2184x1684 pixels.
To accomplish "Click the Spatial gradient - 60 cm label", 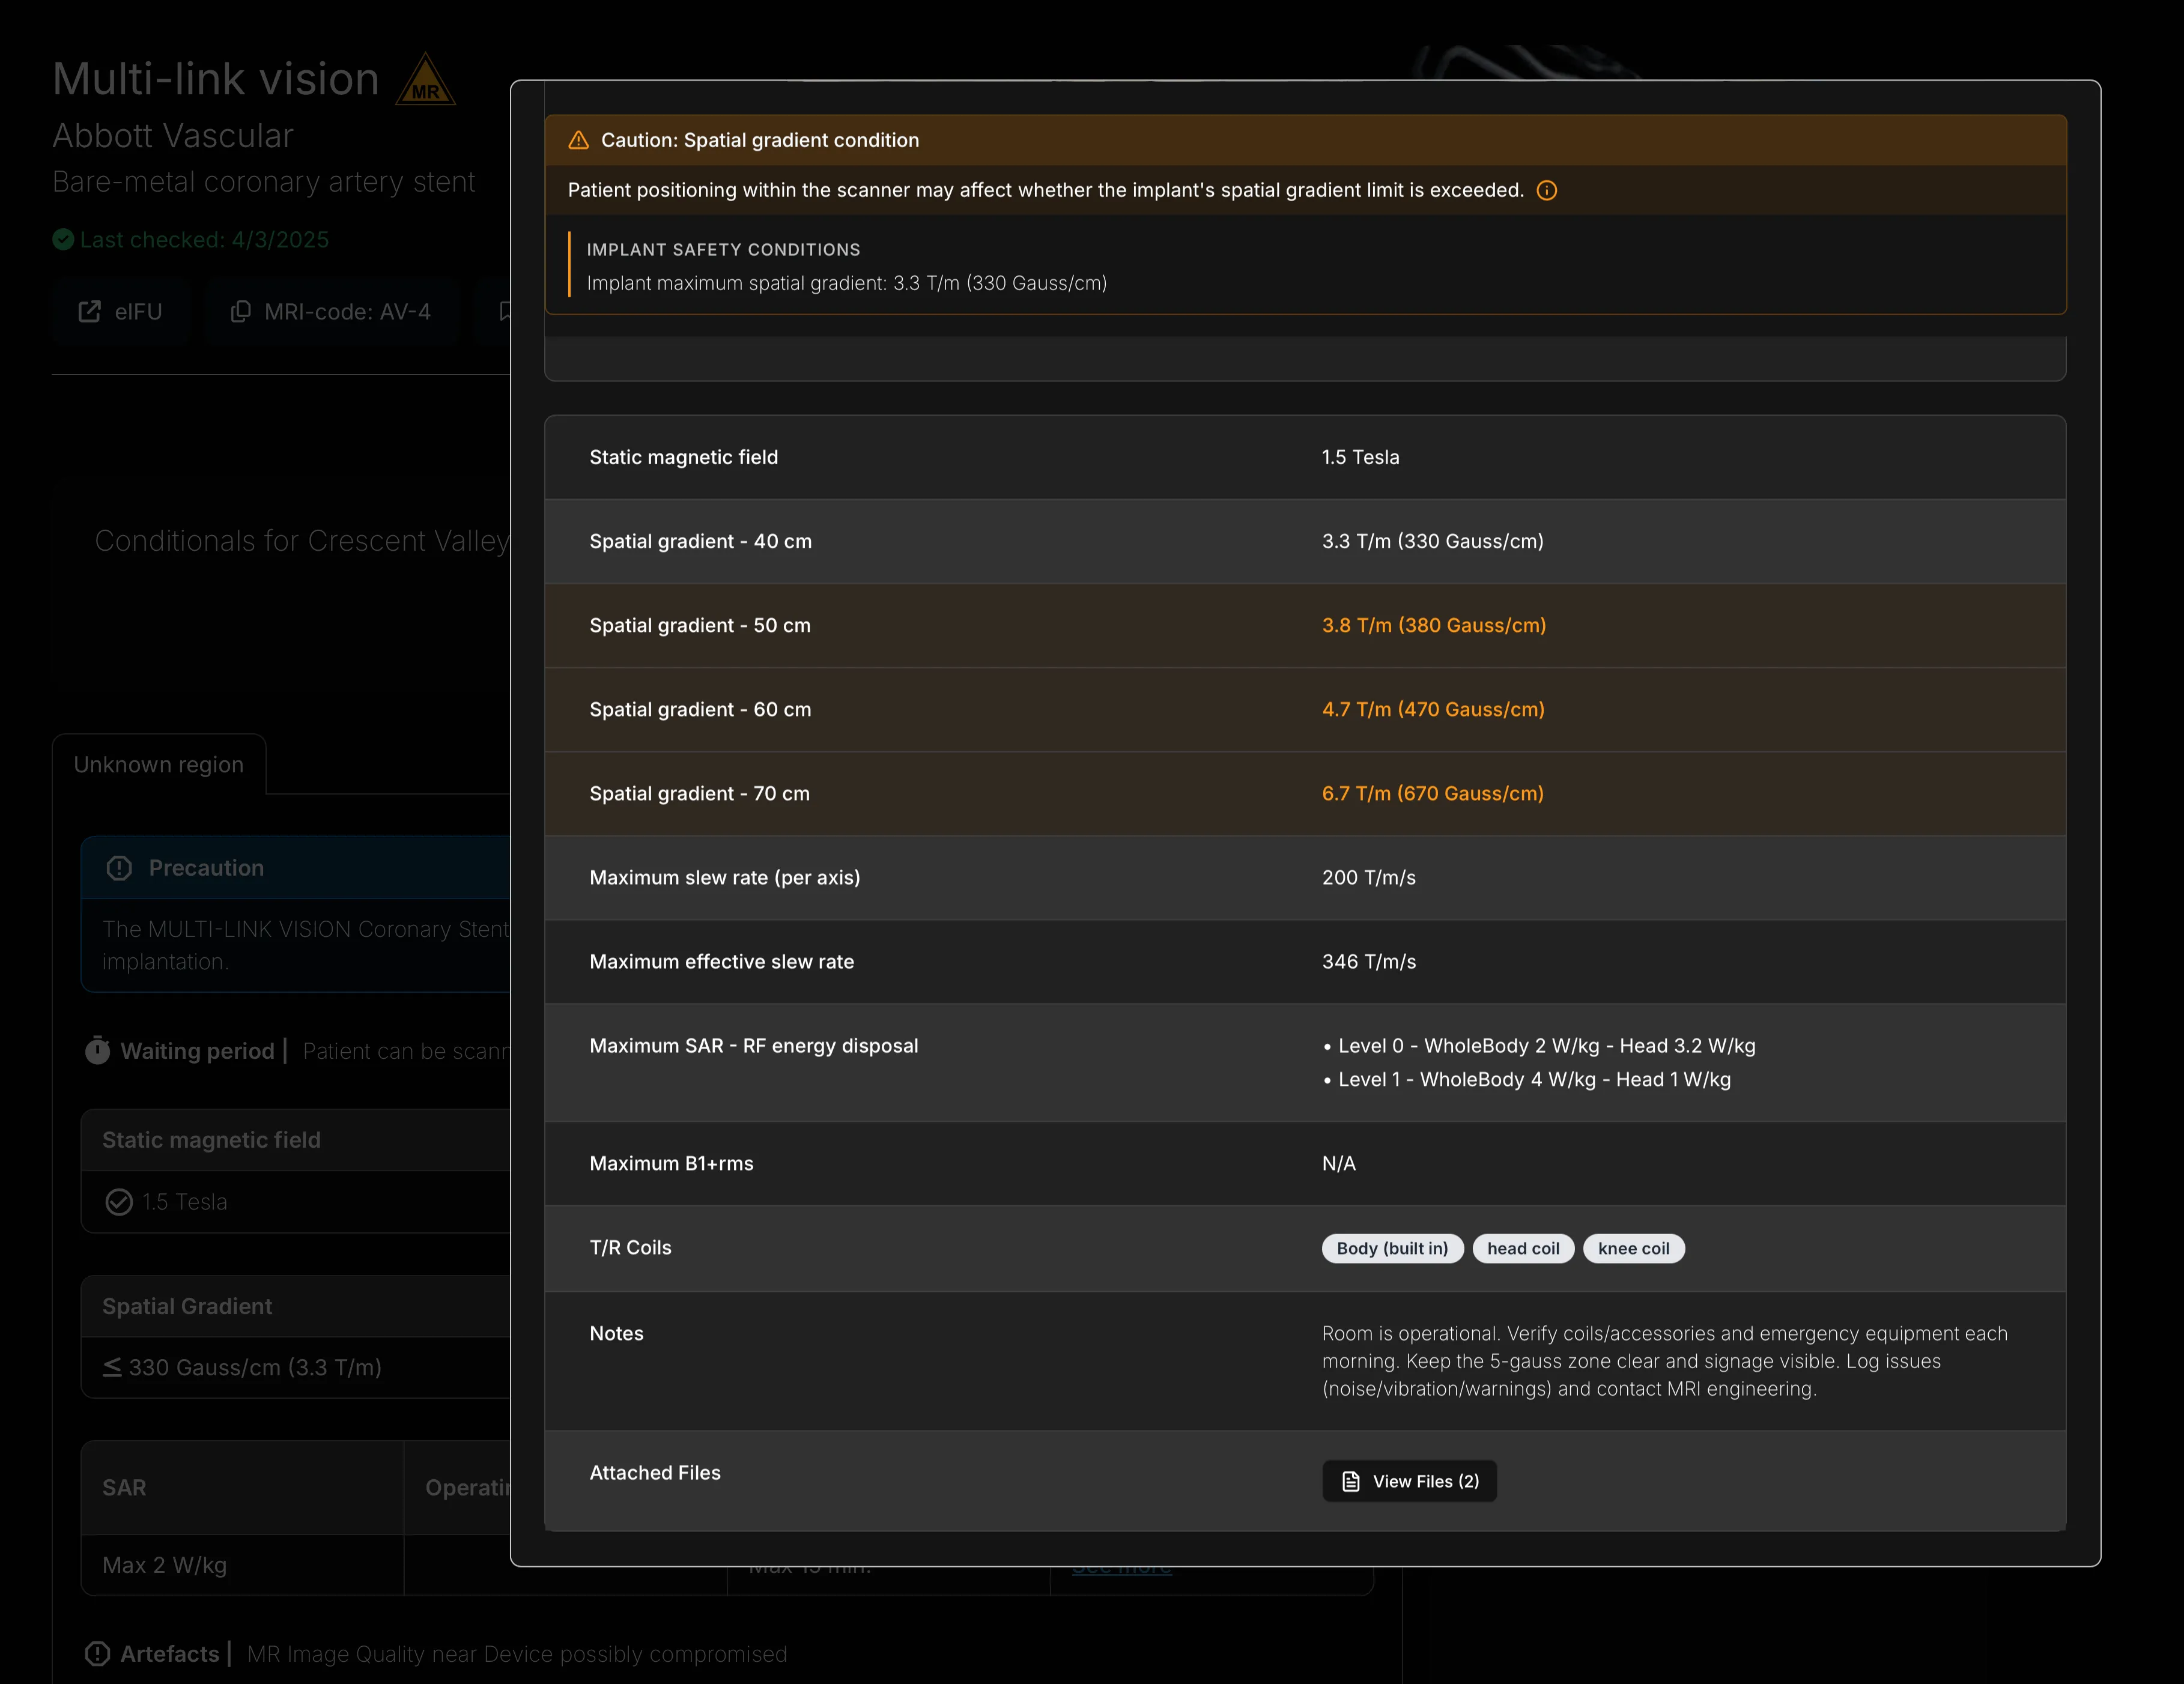I will coord(701,709).
